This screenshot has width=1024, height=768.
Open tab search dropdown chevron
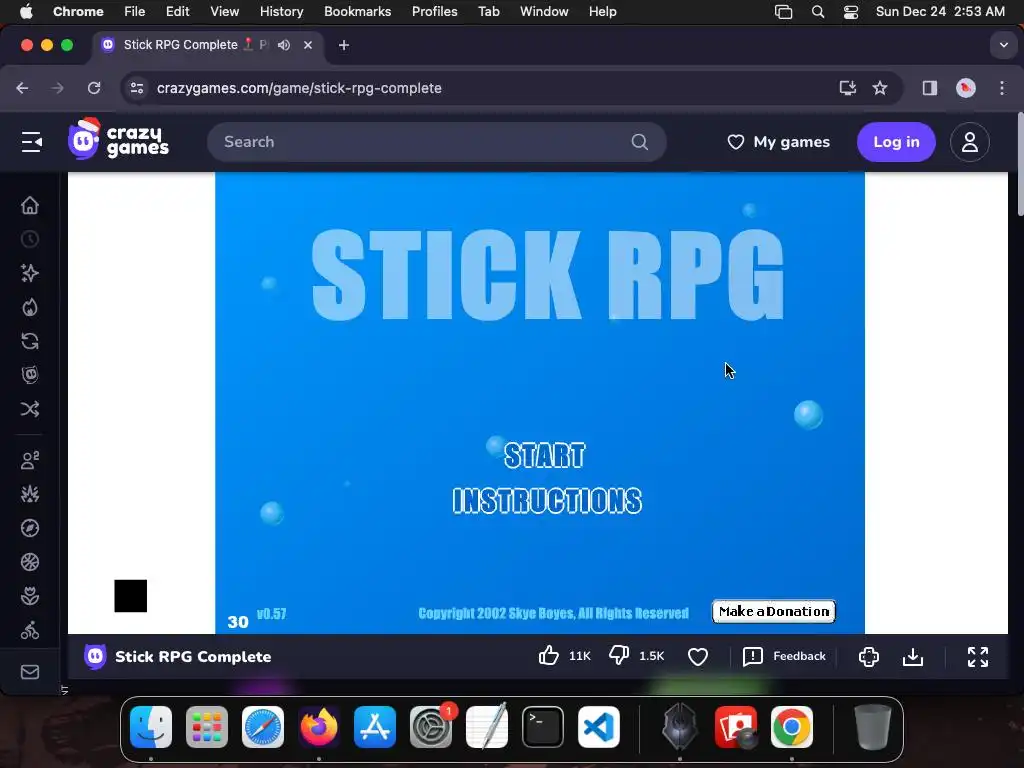[x=1004, y=45]
